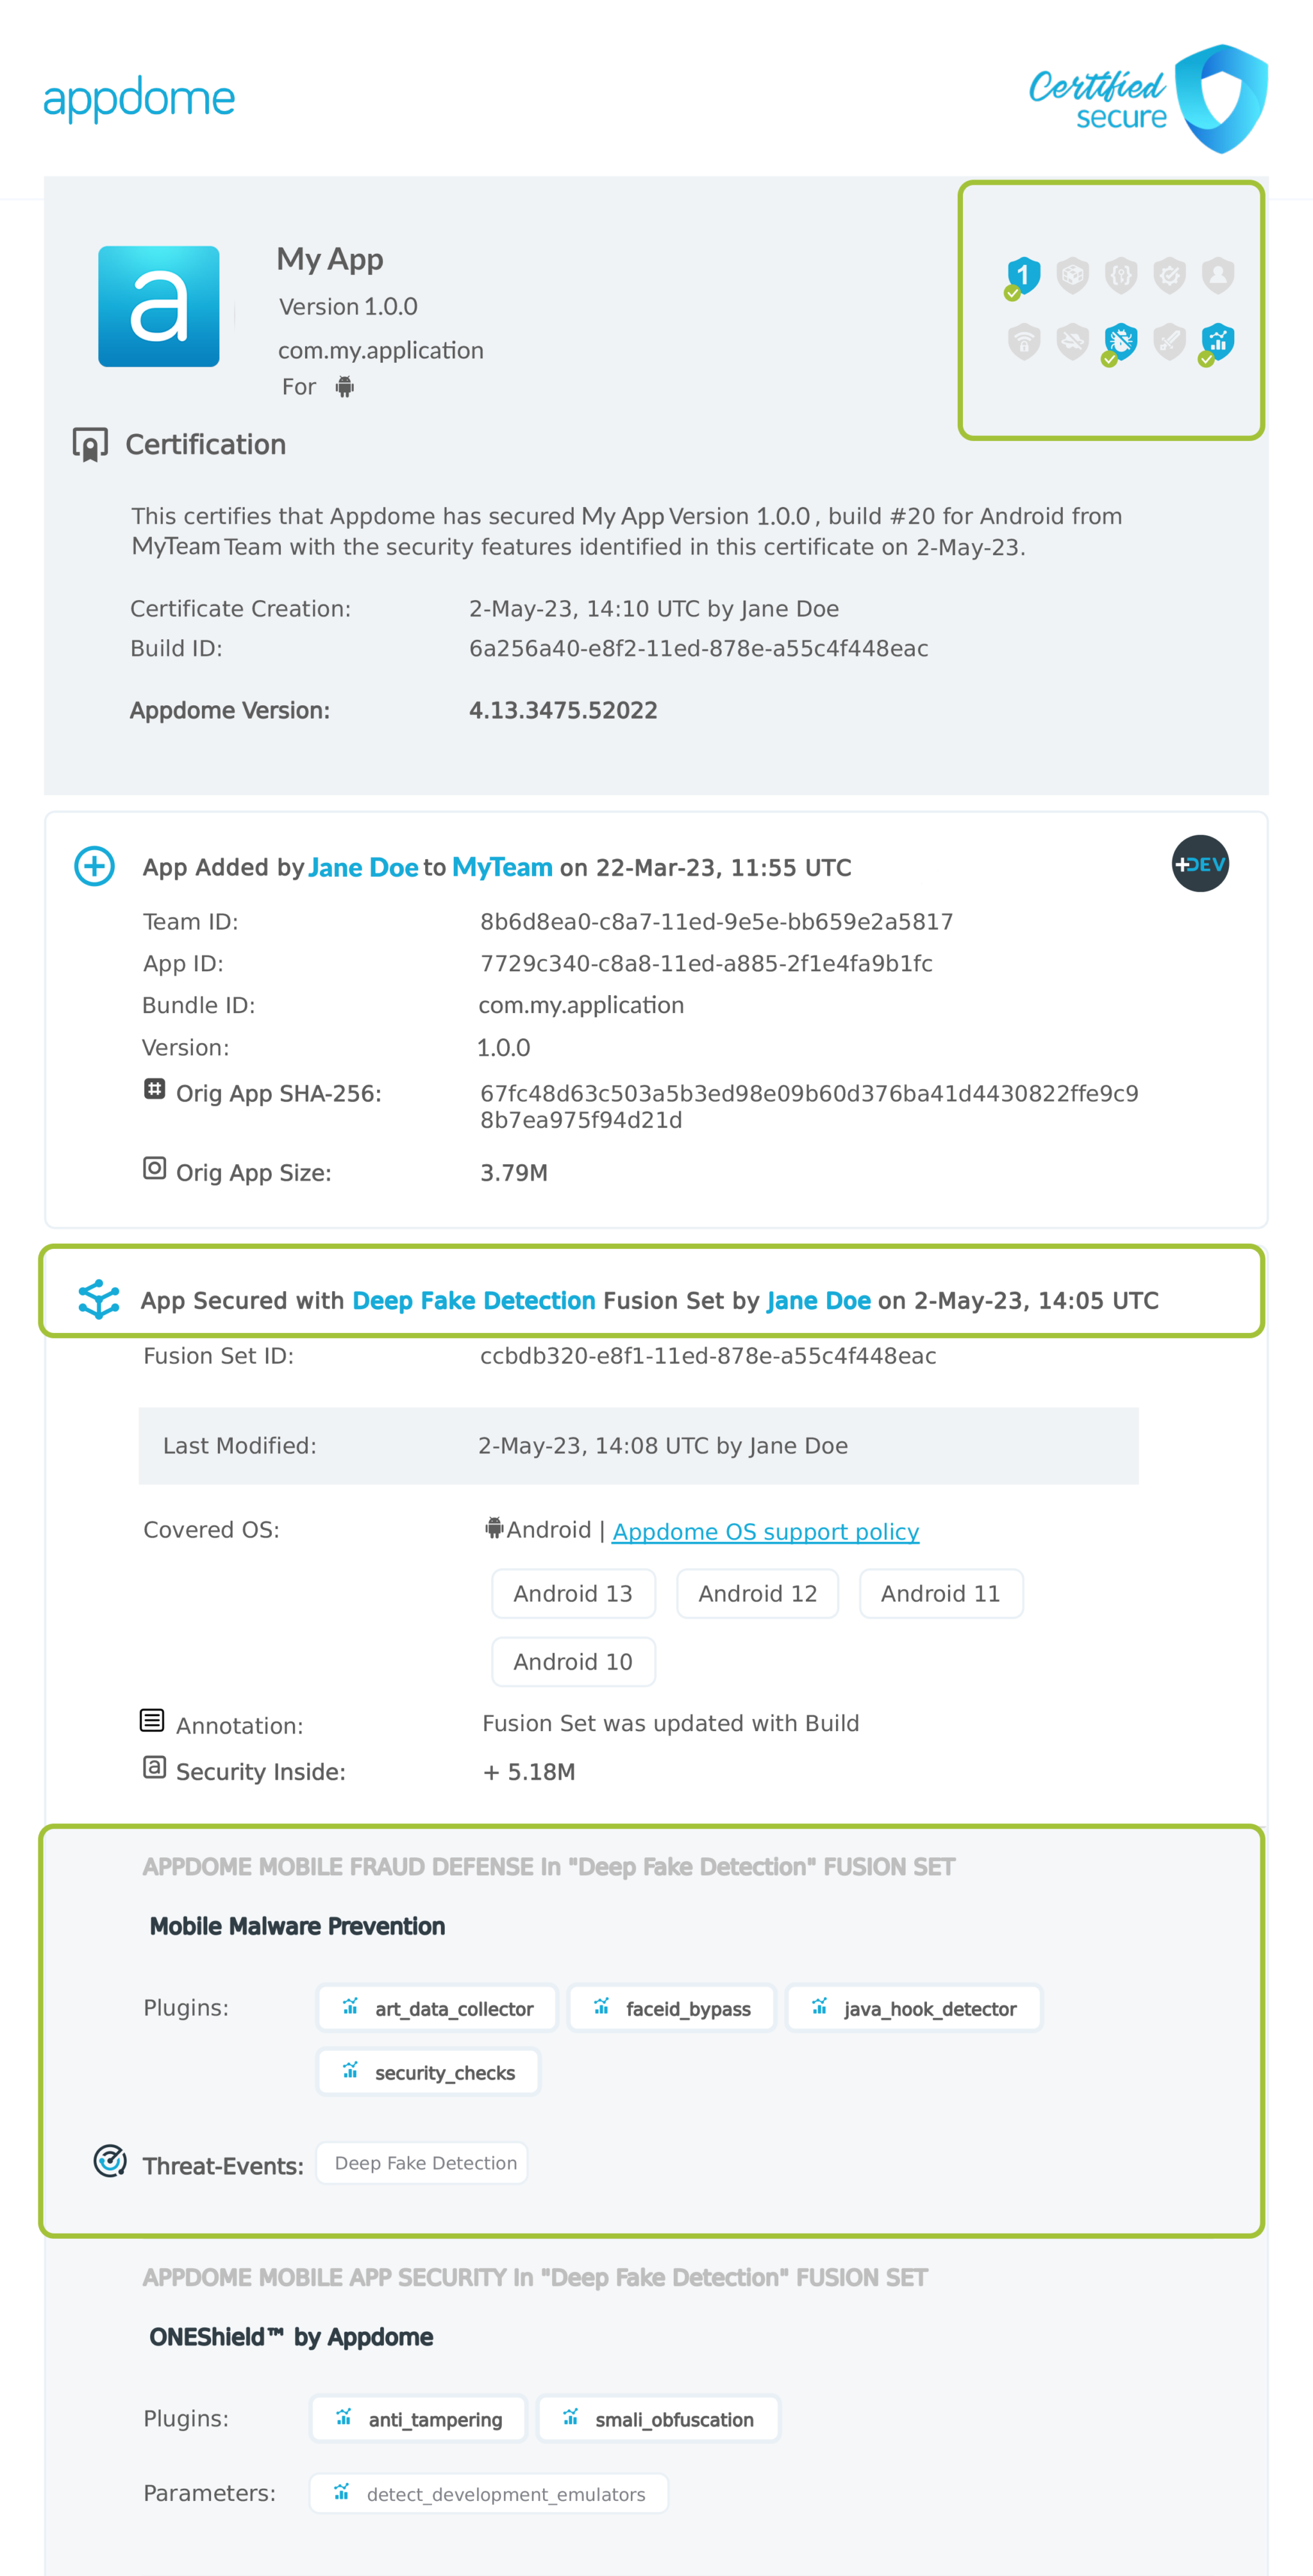The height and width of the screenshot is (2576, 1313).
Task: Click the appdome logo
Action: 139,99
